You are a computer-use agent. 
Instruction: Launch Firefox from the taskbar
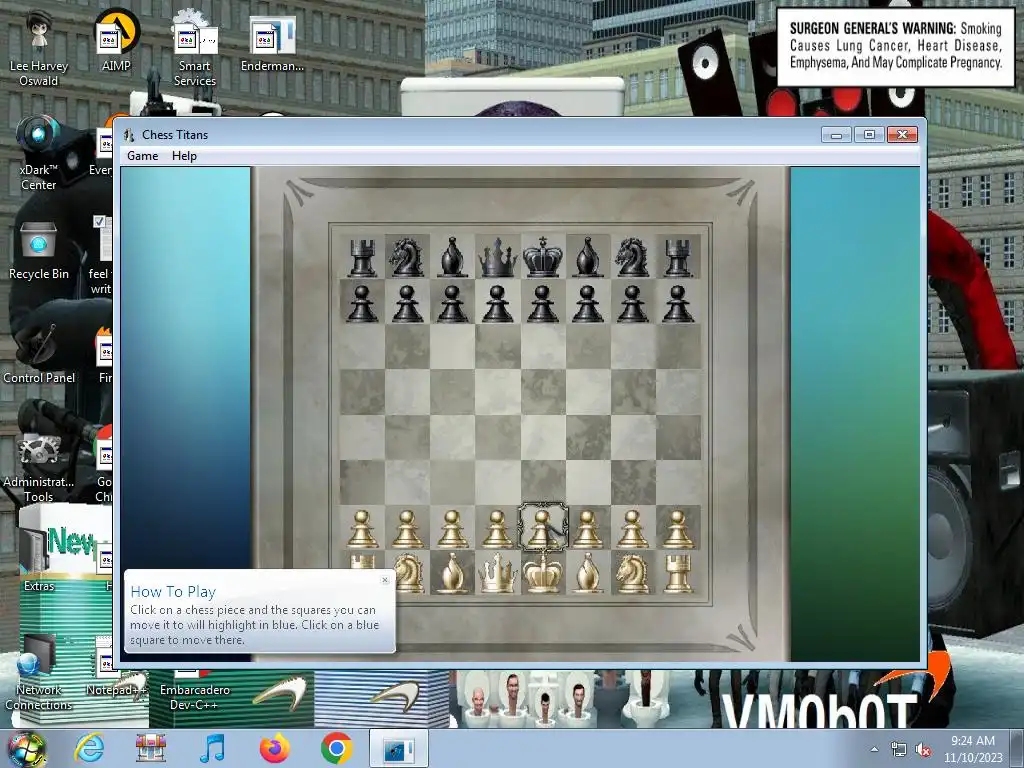tap(274, 748)
